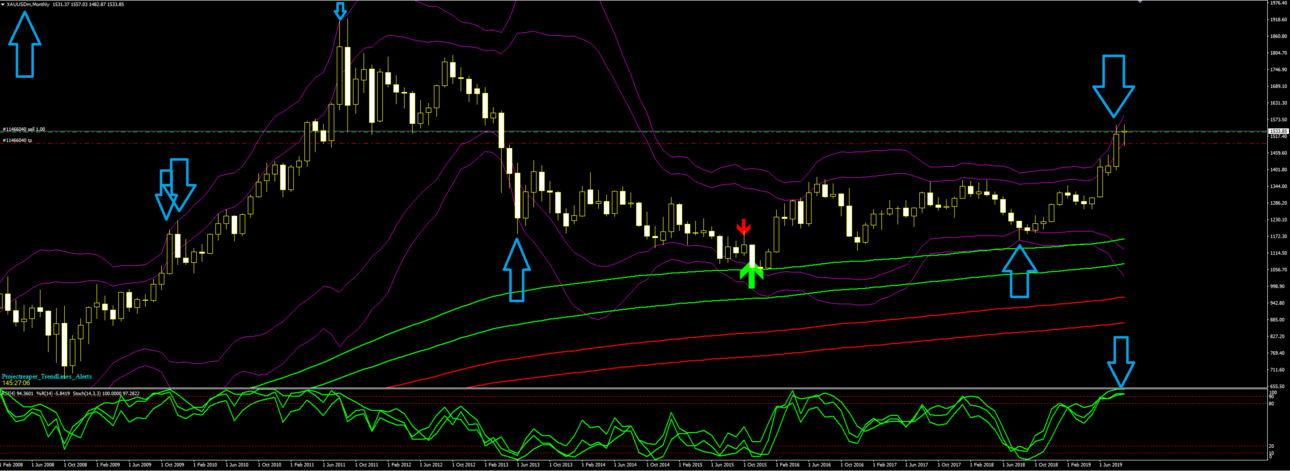Click the 998.90 price scale label

point(1279,286)
